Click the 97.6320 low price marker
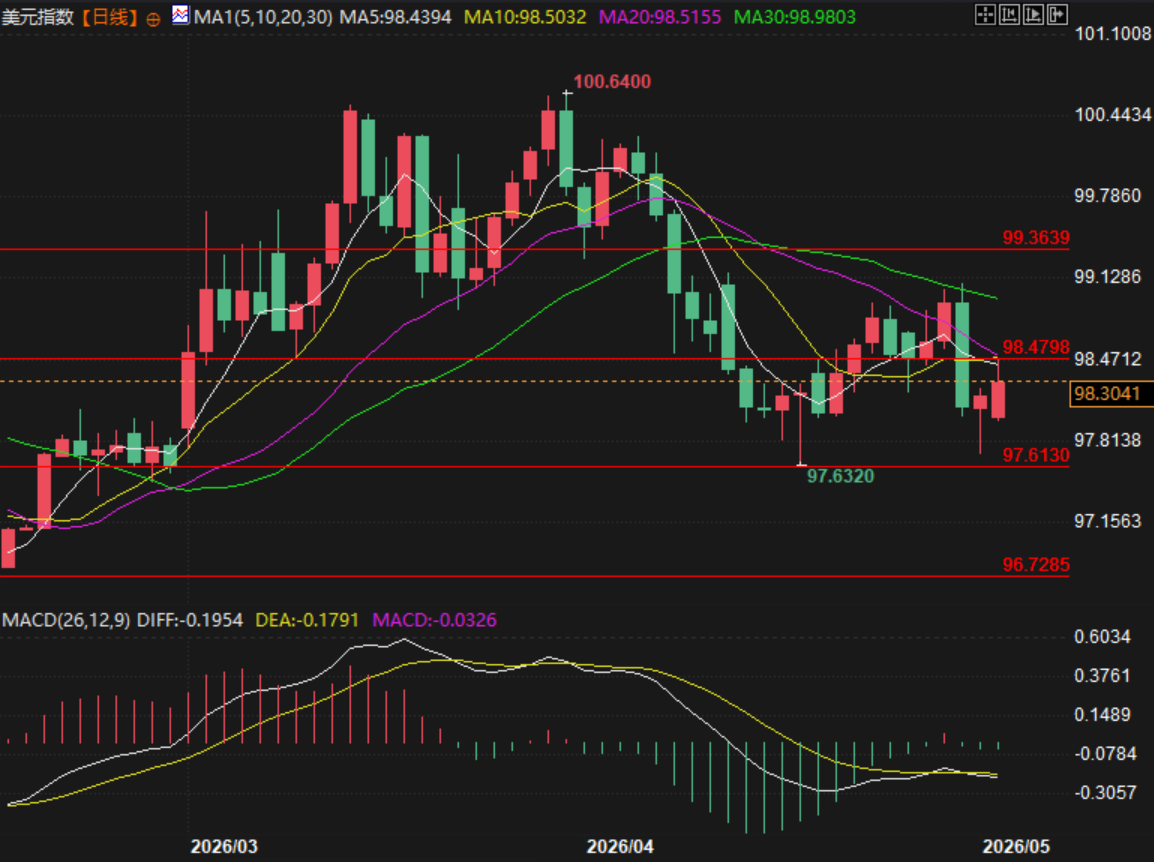This screenshot has height=862, width=1154. [840, 476]
